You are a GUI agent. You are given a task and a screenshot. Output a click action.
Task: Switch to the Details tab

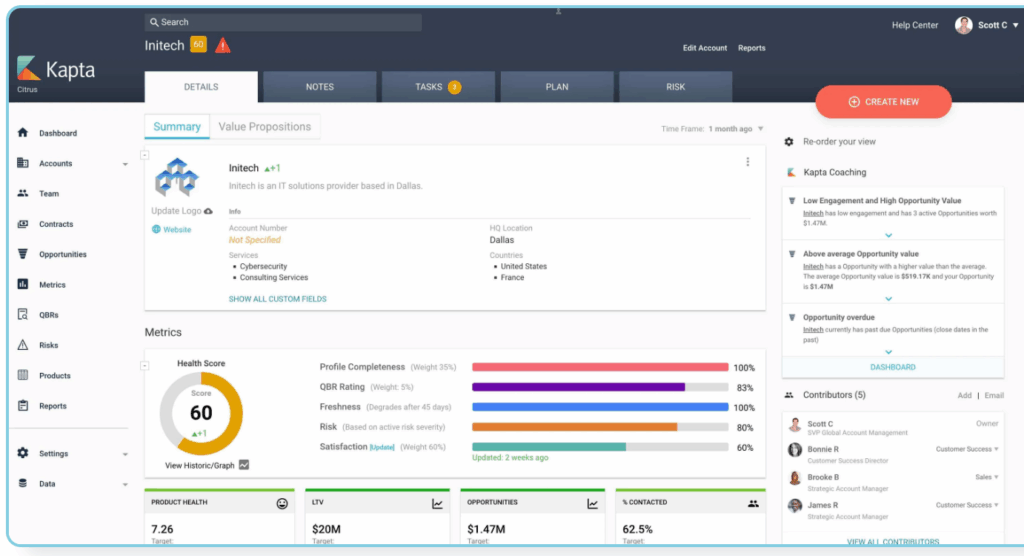pos(201,87)
